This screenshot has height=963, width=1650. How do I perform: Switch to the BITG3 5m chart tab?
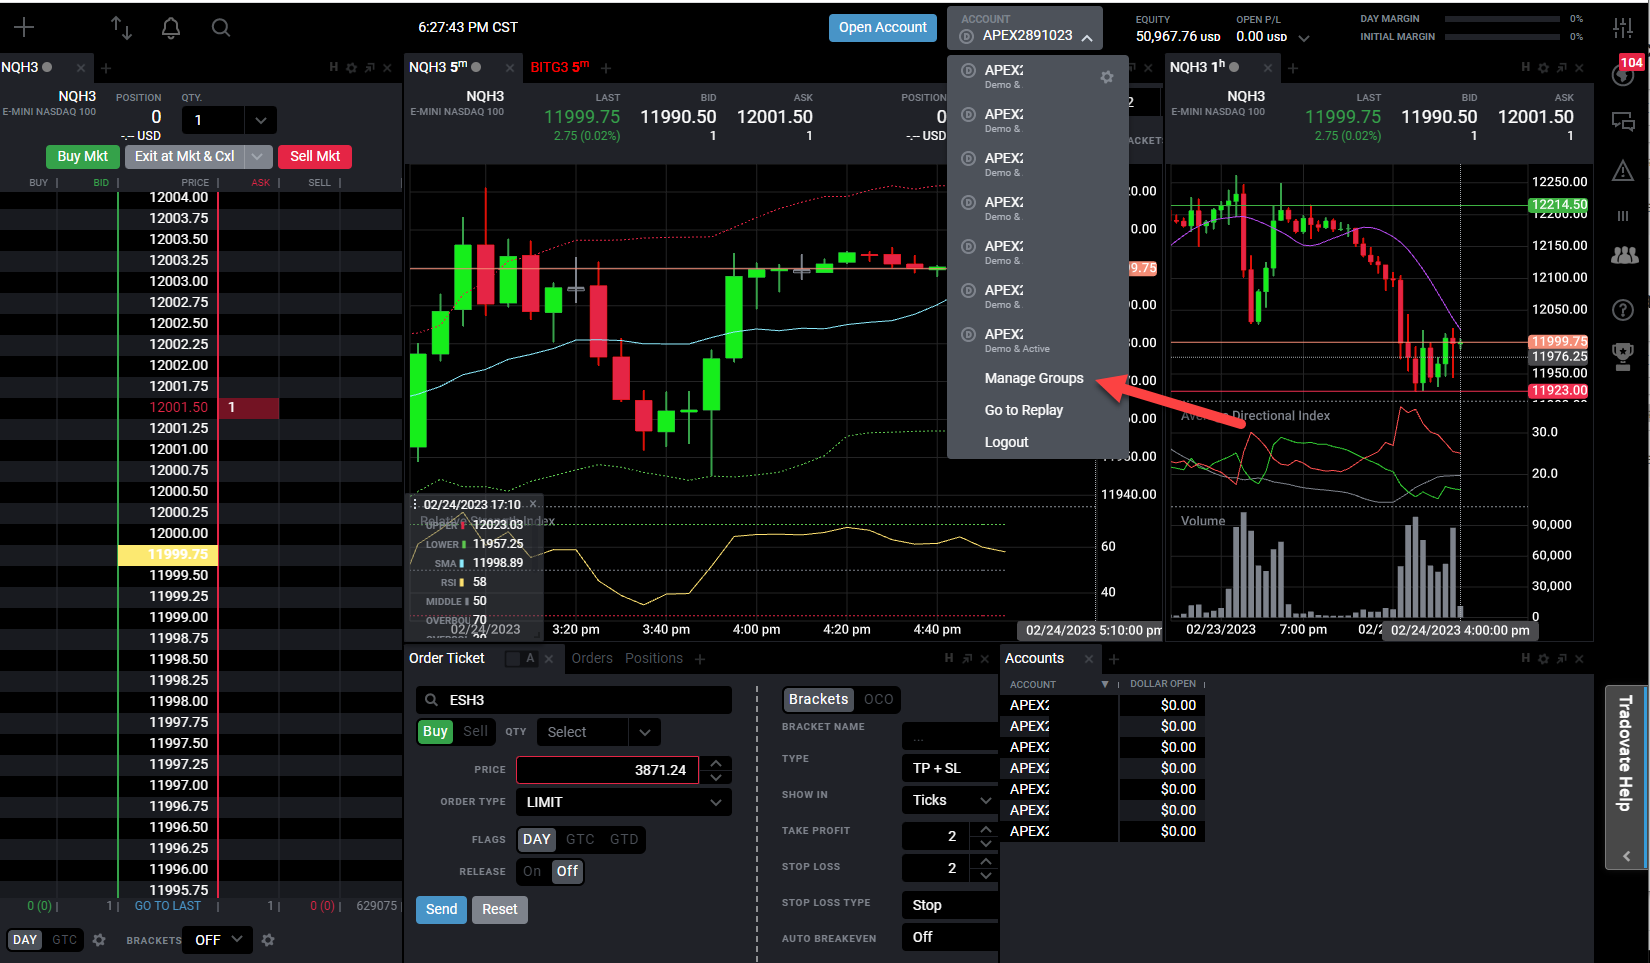tap(560, 67)
